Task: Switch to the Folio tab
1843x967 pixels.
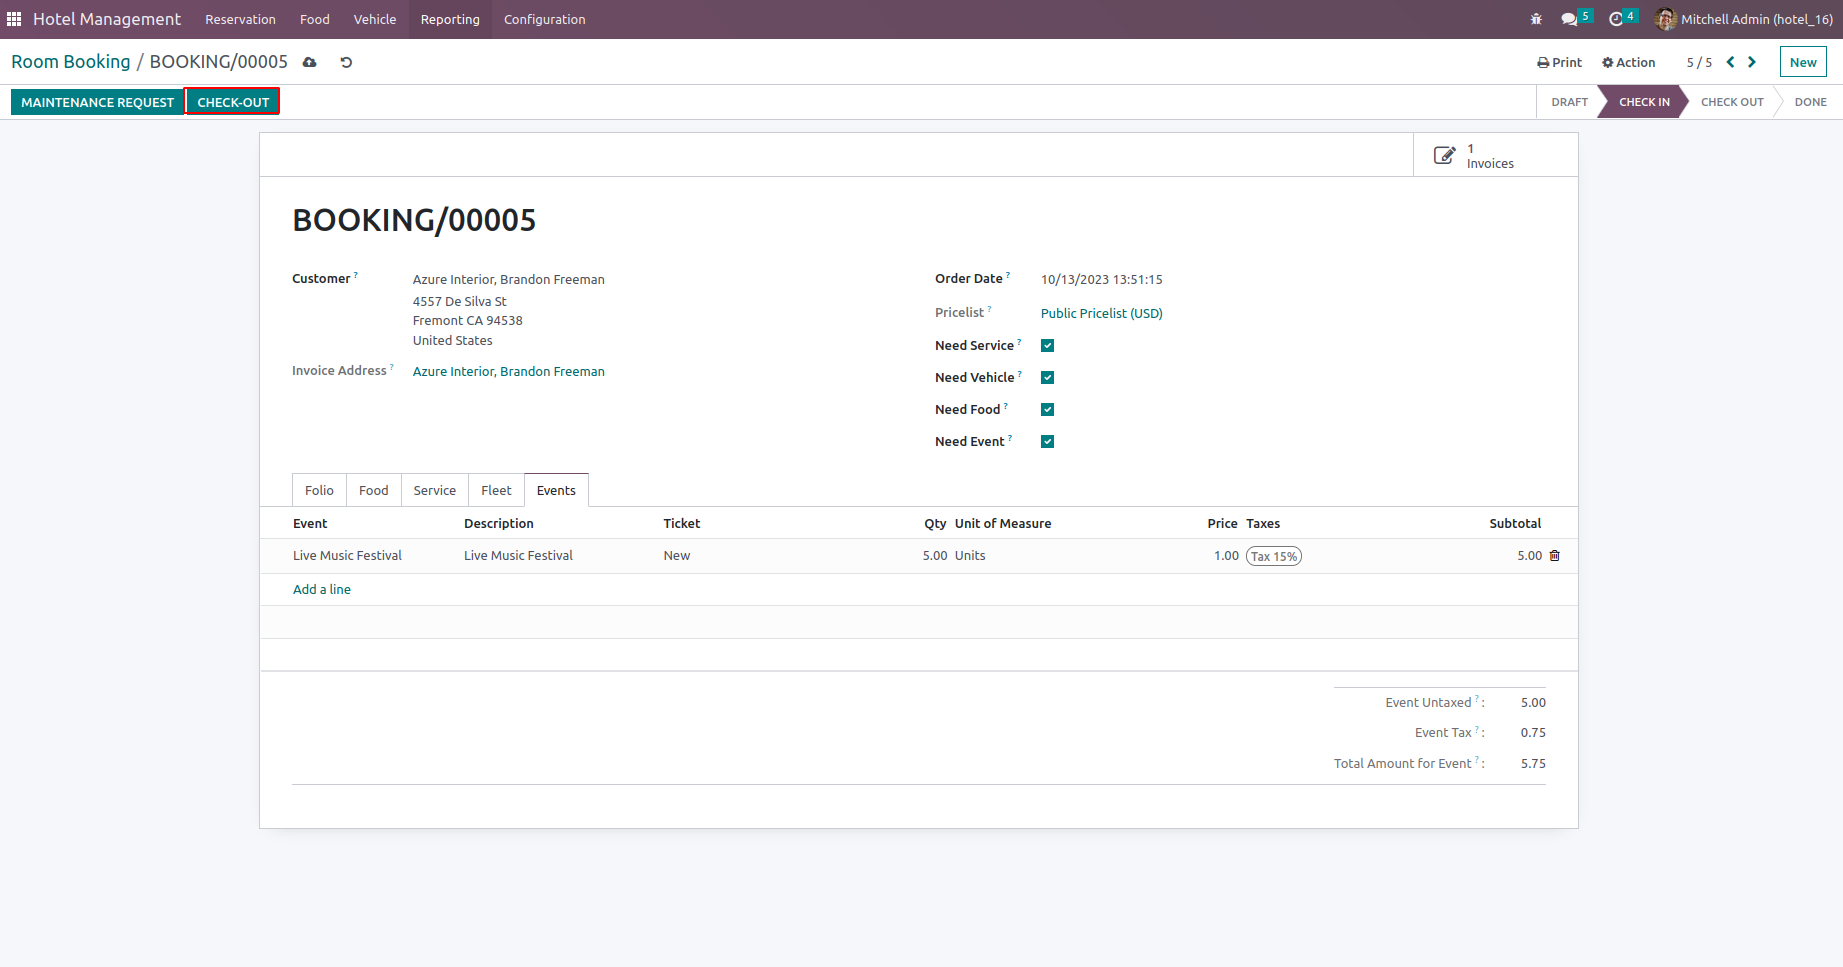Action: click(319, 490)
